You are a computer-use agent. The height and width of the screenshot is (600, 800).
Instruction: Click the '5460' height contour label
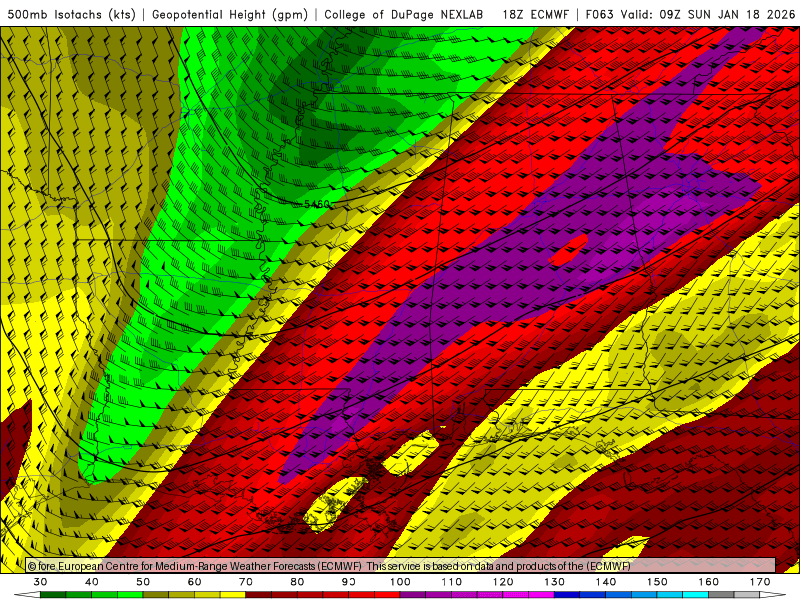(x=317, y=204)
